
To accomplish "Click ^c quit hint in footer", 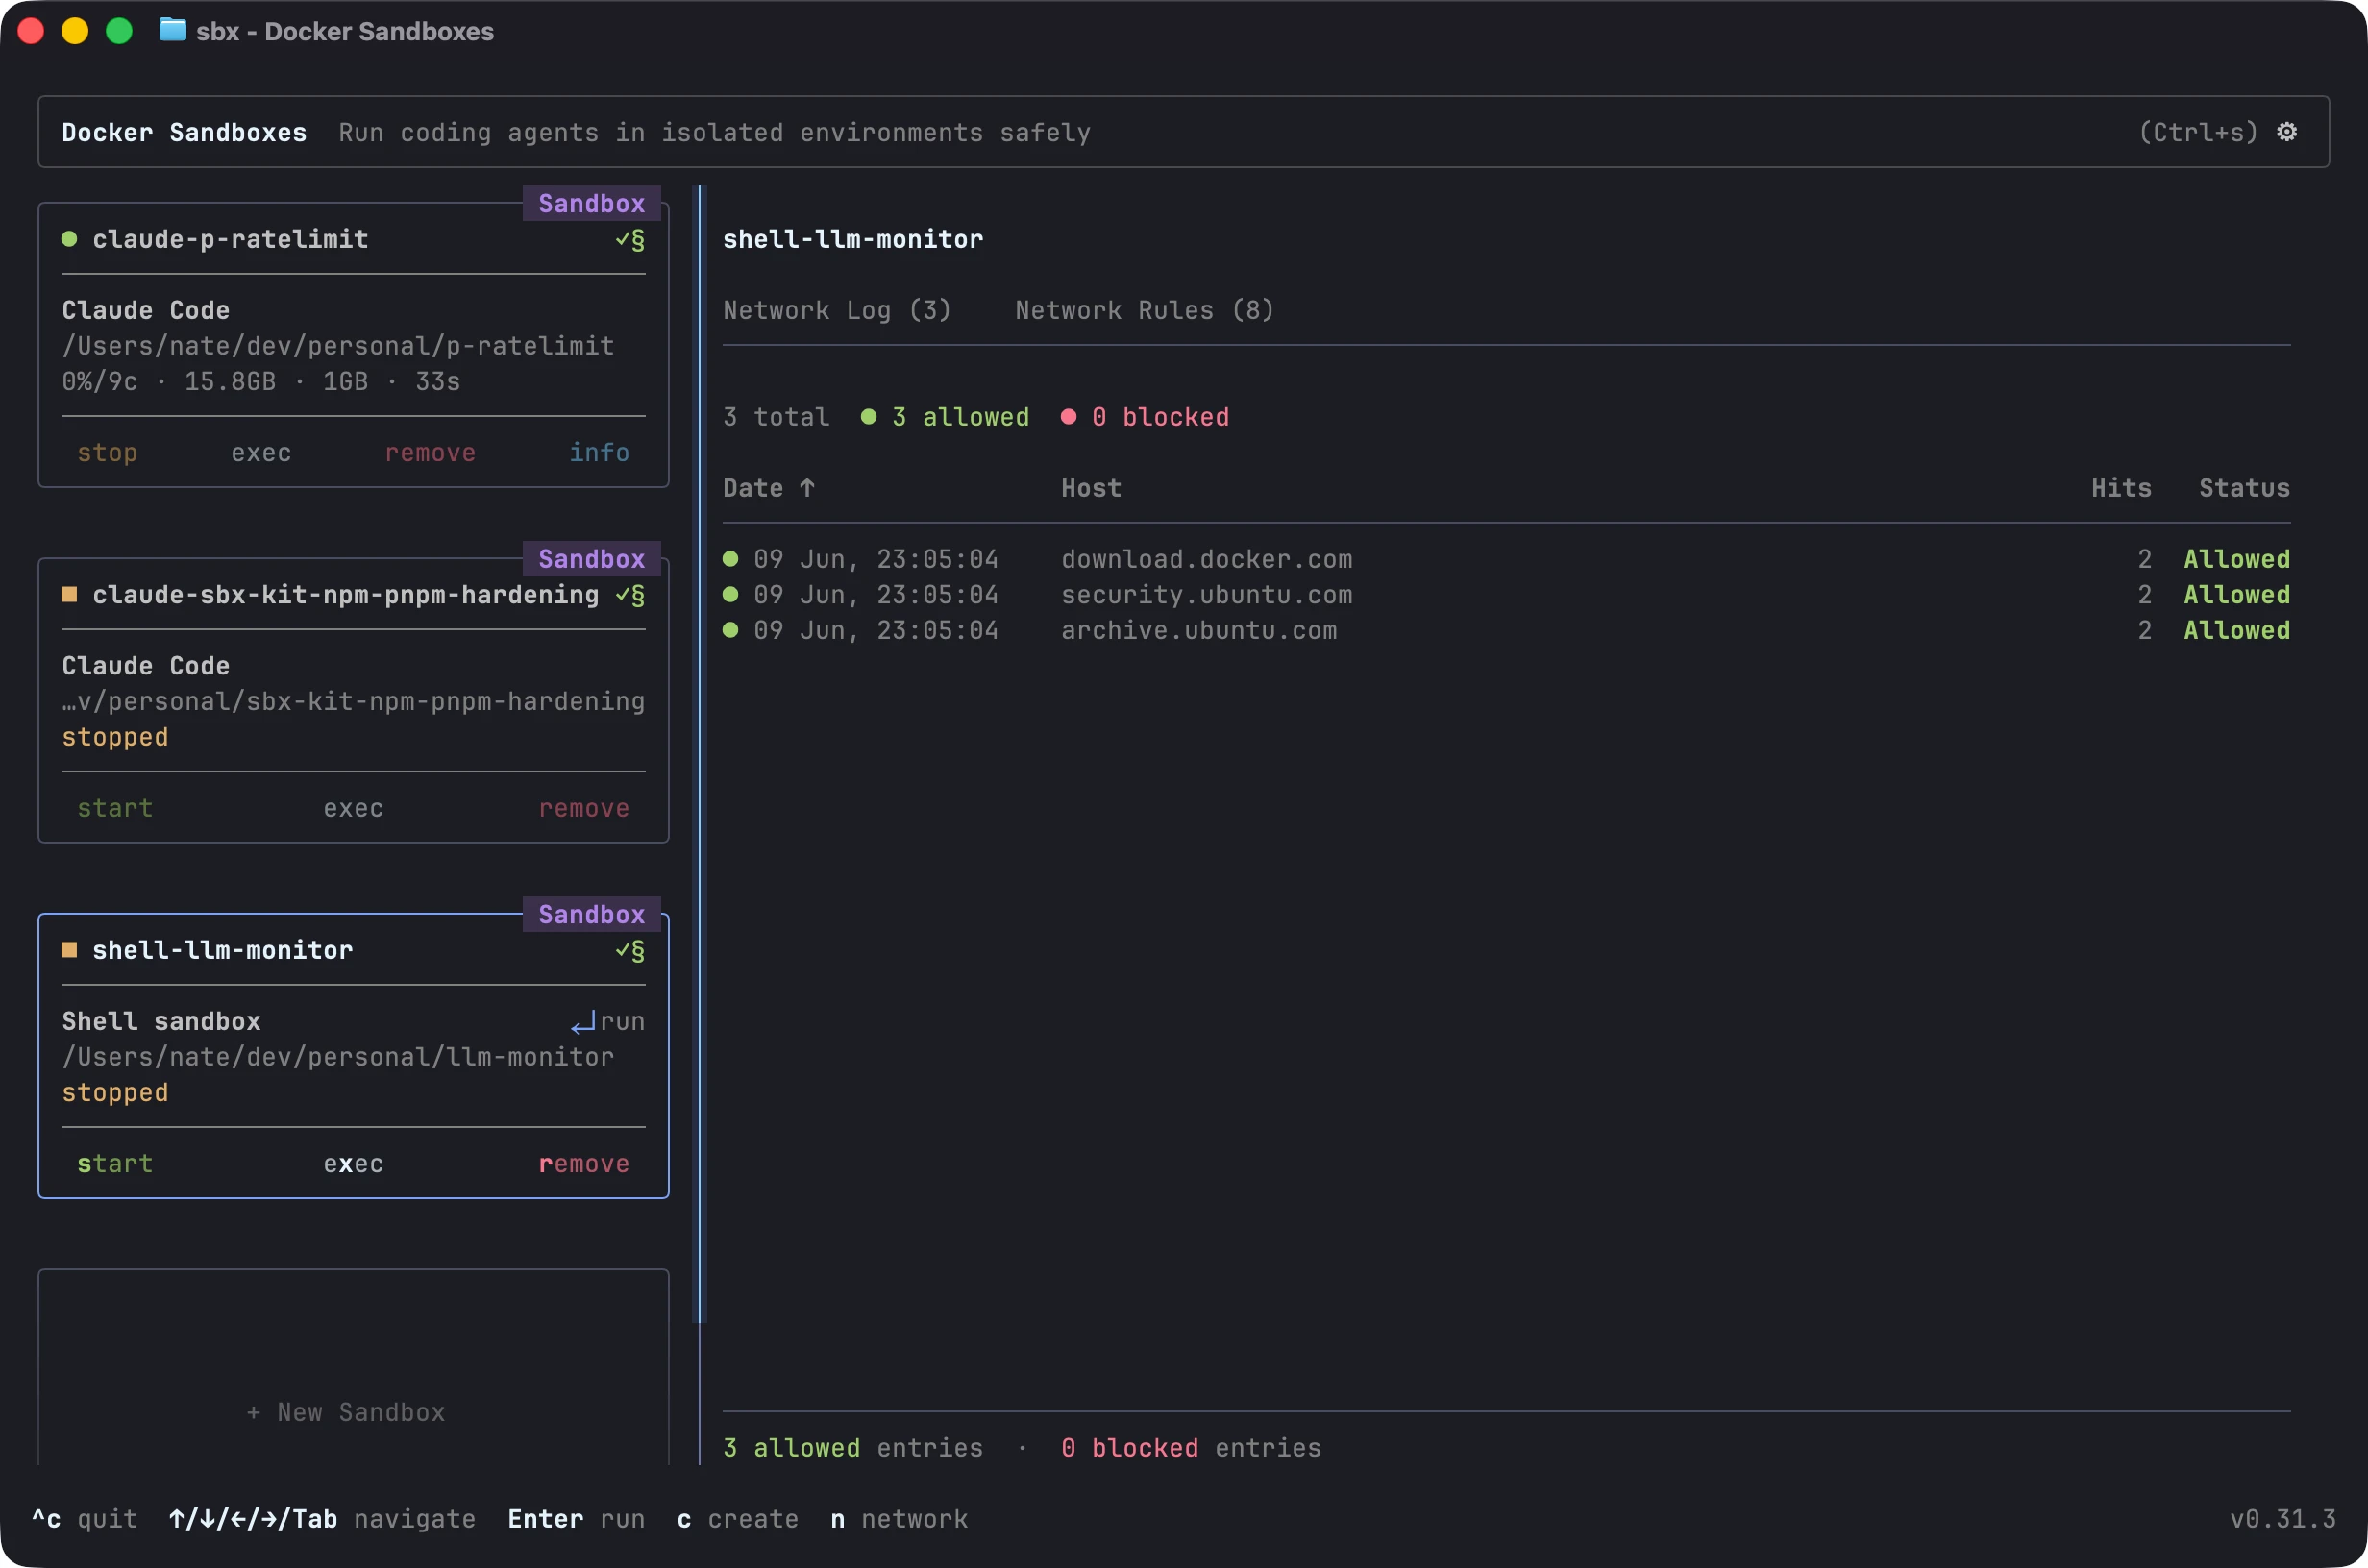I will (85, 1519).
